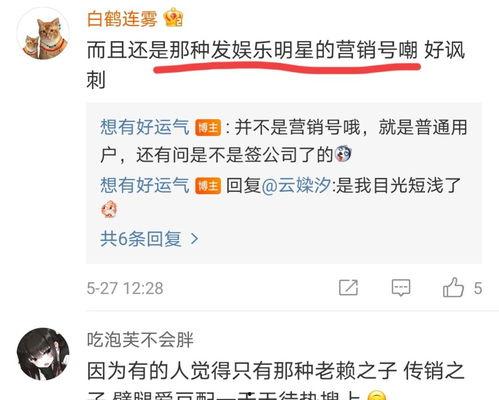Tap the share/repost icon under the comment
Viewport: 499px width, 400px height.
[348, 287]
